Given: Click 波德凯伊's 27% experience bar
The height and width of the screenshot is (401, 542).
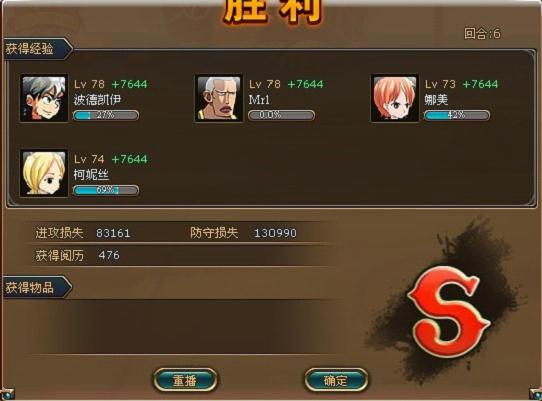Looking at the screenshot, I should (x=106, y=115).
